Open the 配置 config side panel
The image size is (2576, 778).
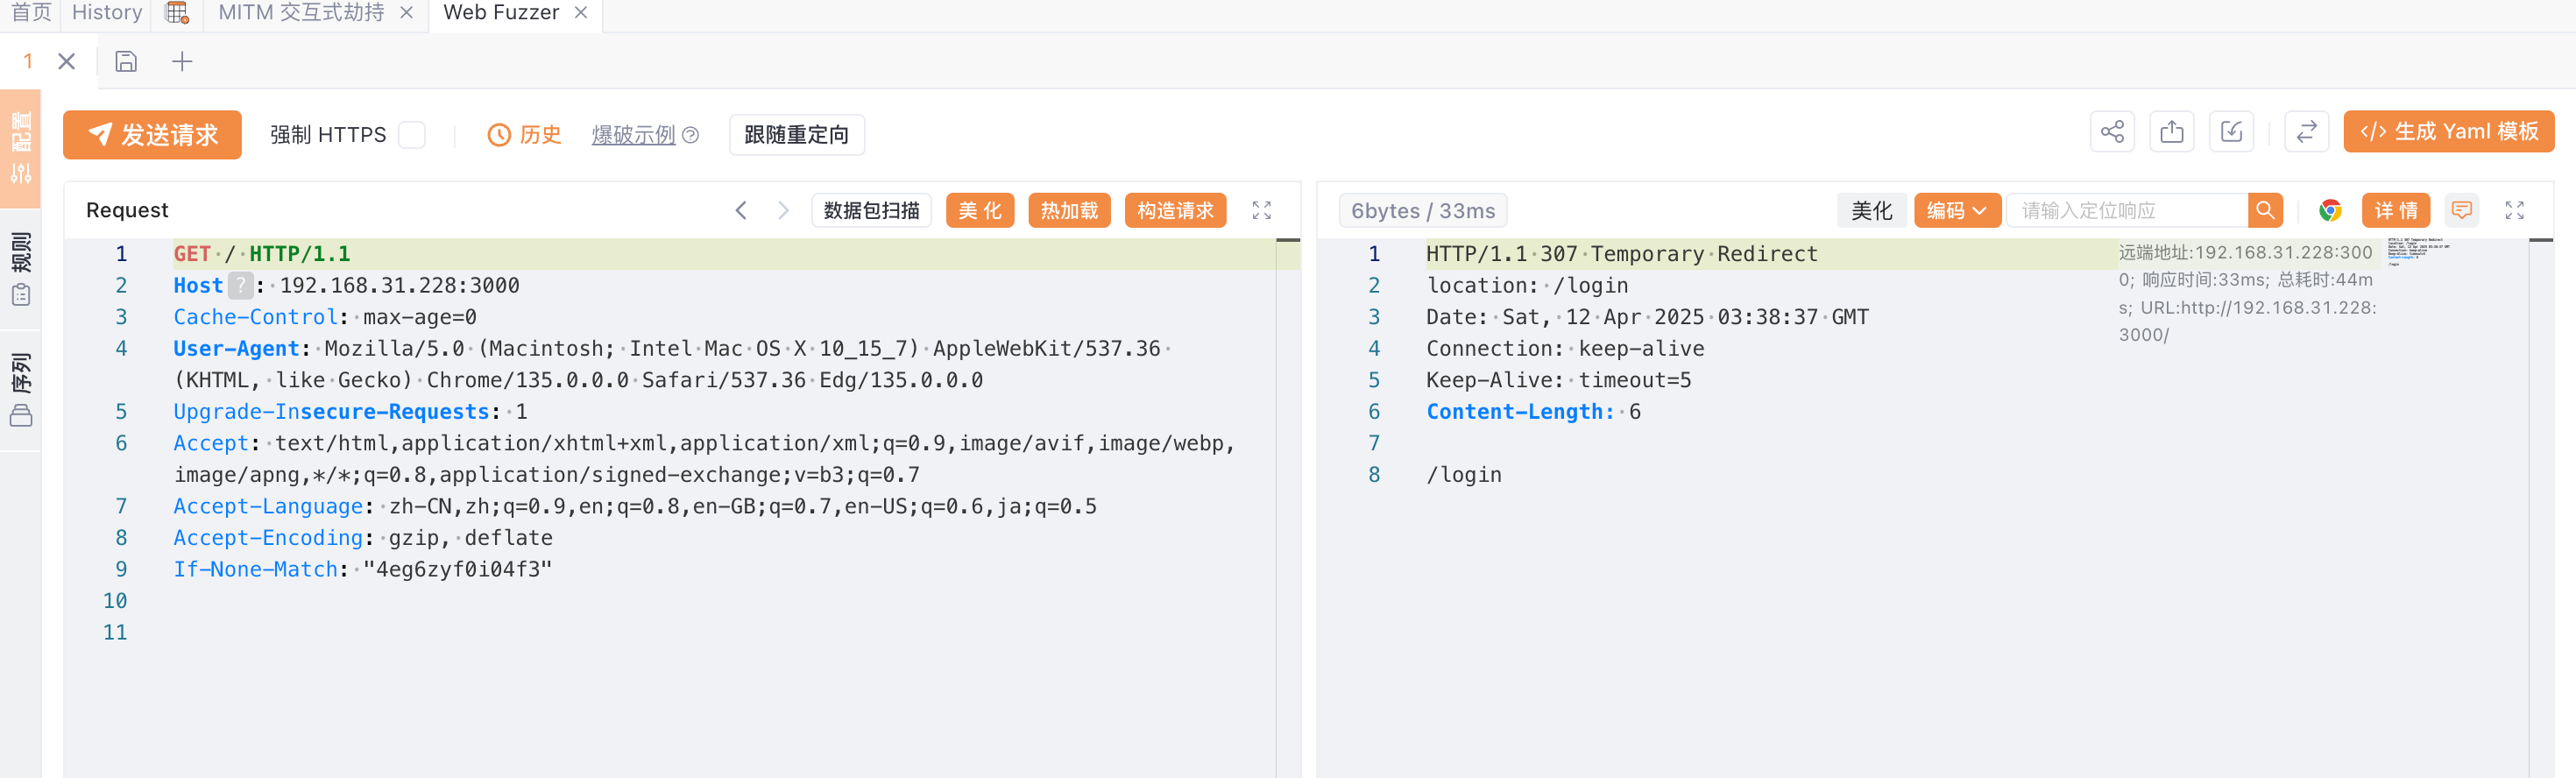coord(21,147)
